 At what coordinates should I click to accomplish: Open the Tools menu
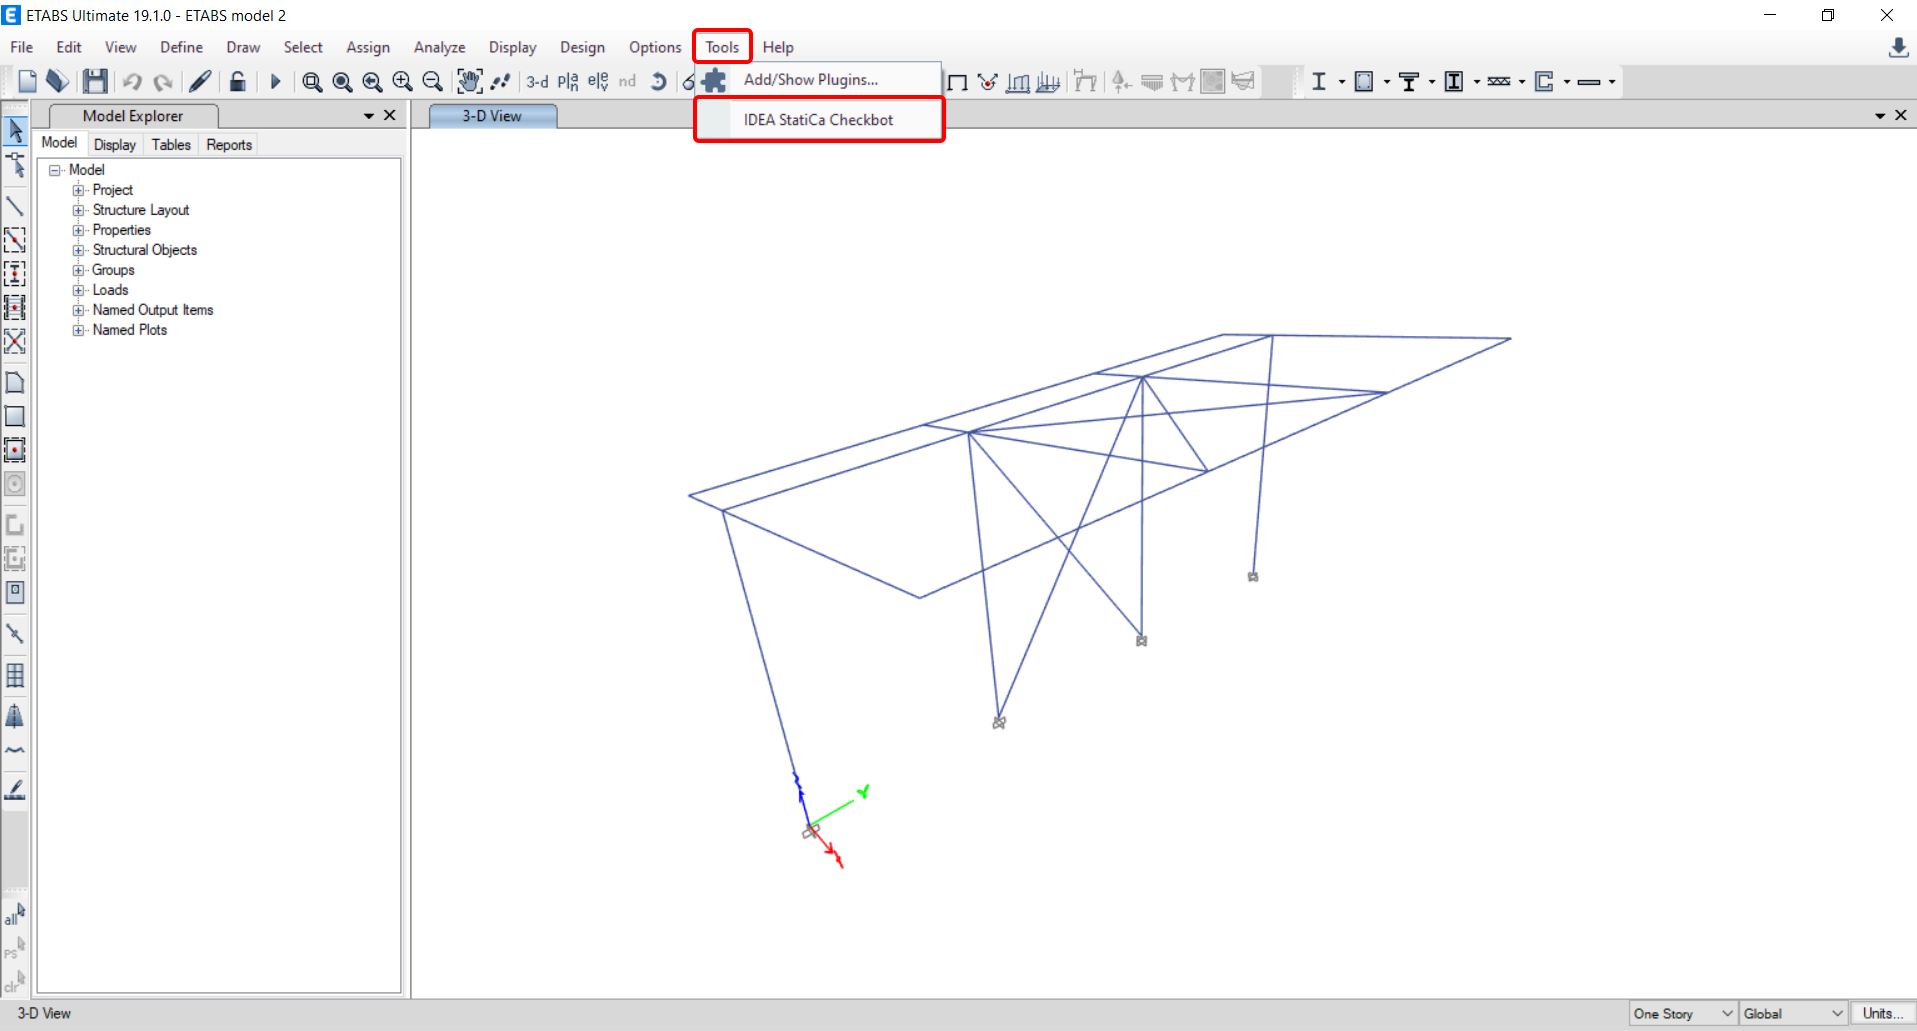[x=721, y=47]
